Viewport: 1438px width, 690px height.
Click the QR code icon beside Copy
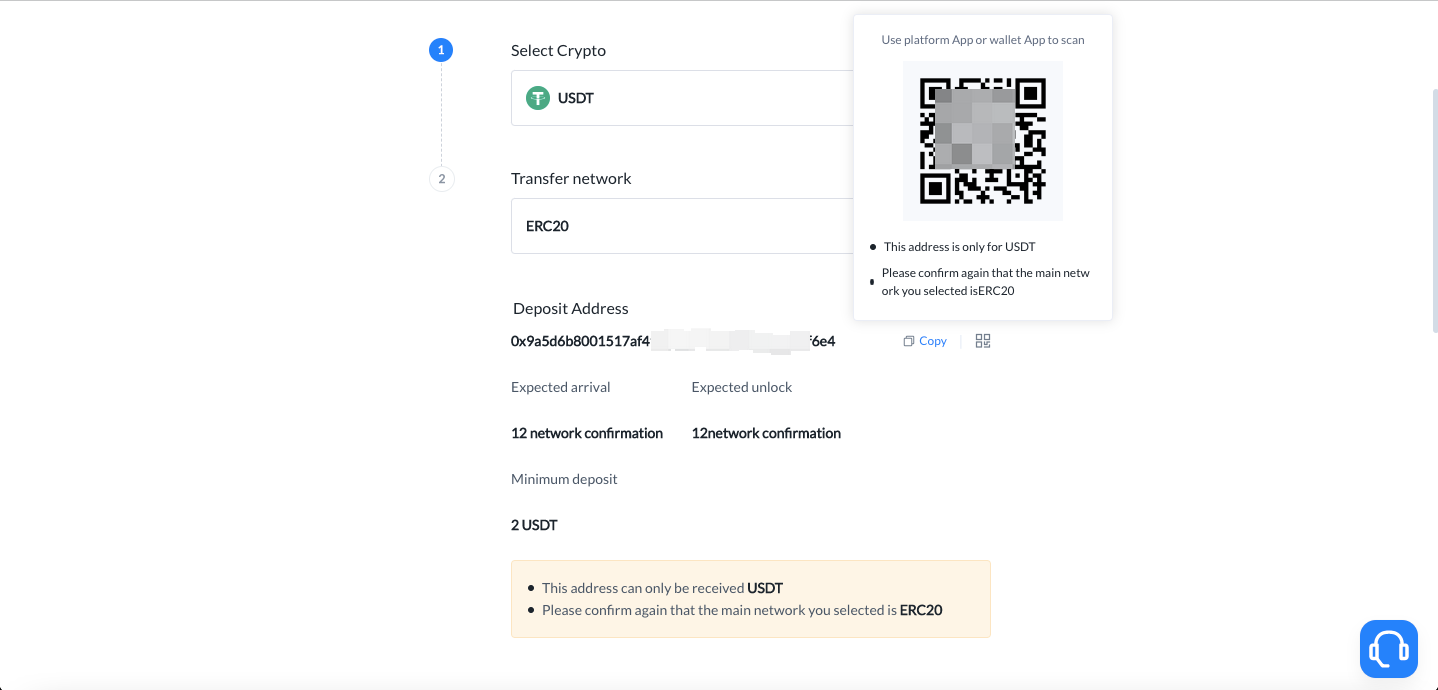pyautogui.click(x=983, y=341)
